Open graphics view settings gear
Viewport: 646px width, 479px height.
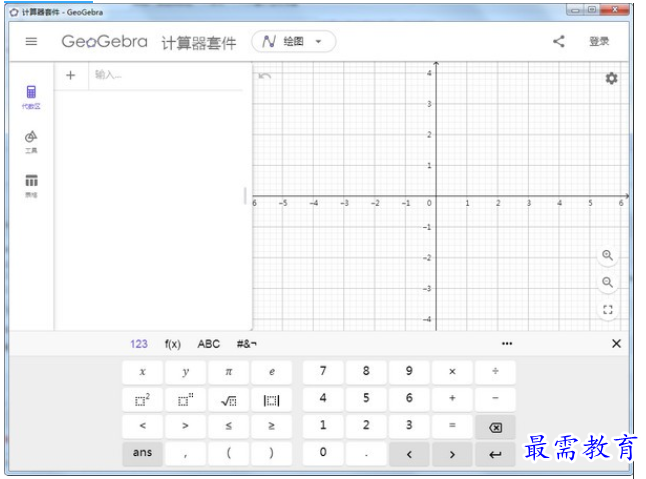(611, 78)
